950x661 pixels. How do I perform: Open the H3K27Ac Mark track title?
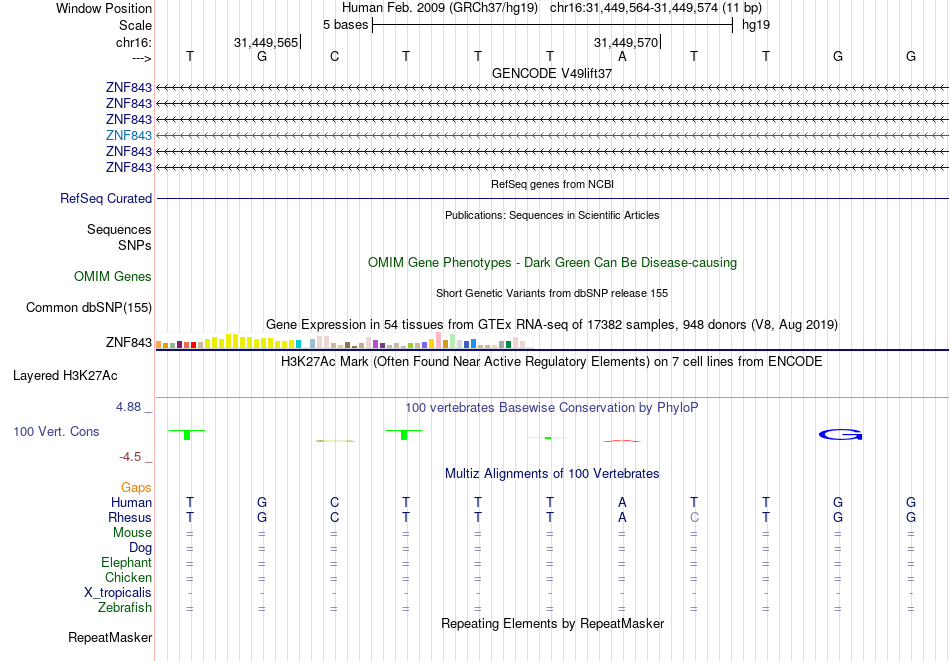(552, 362)
